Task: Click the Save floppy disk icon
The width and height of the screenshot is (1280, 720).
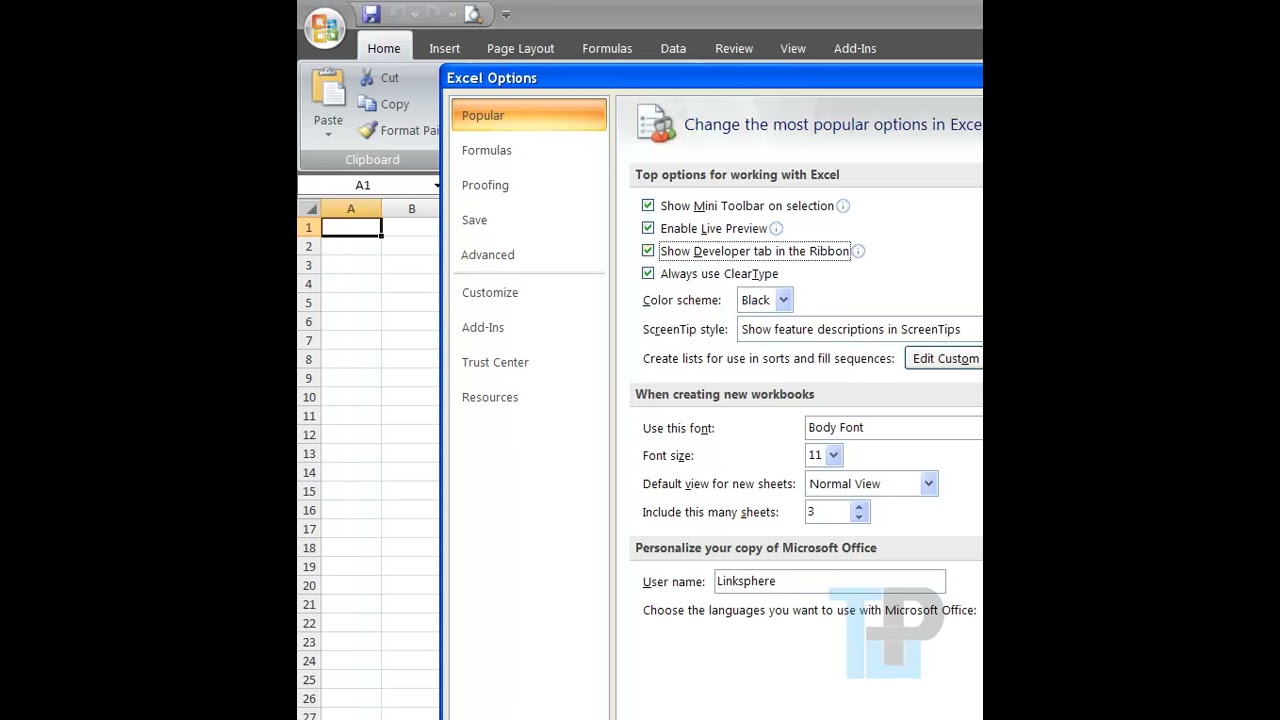Action: coord(371,14)
